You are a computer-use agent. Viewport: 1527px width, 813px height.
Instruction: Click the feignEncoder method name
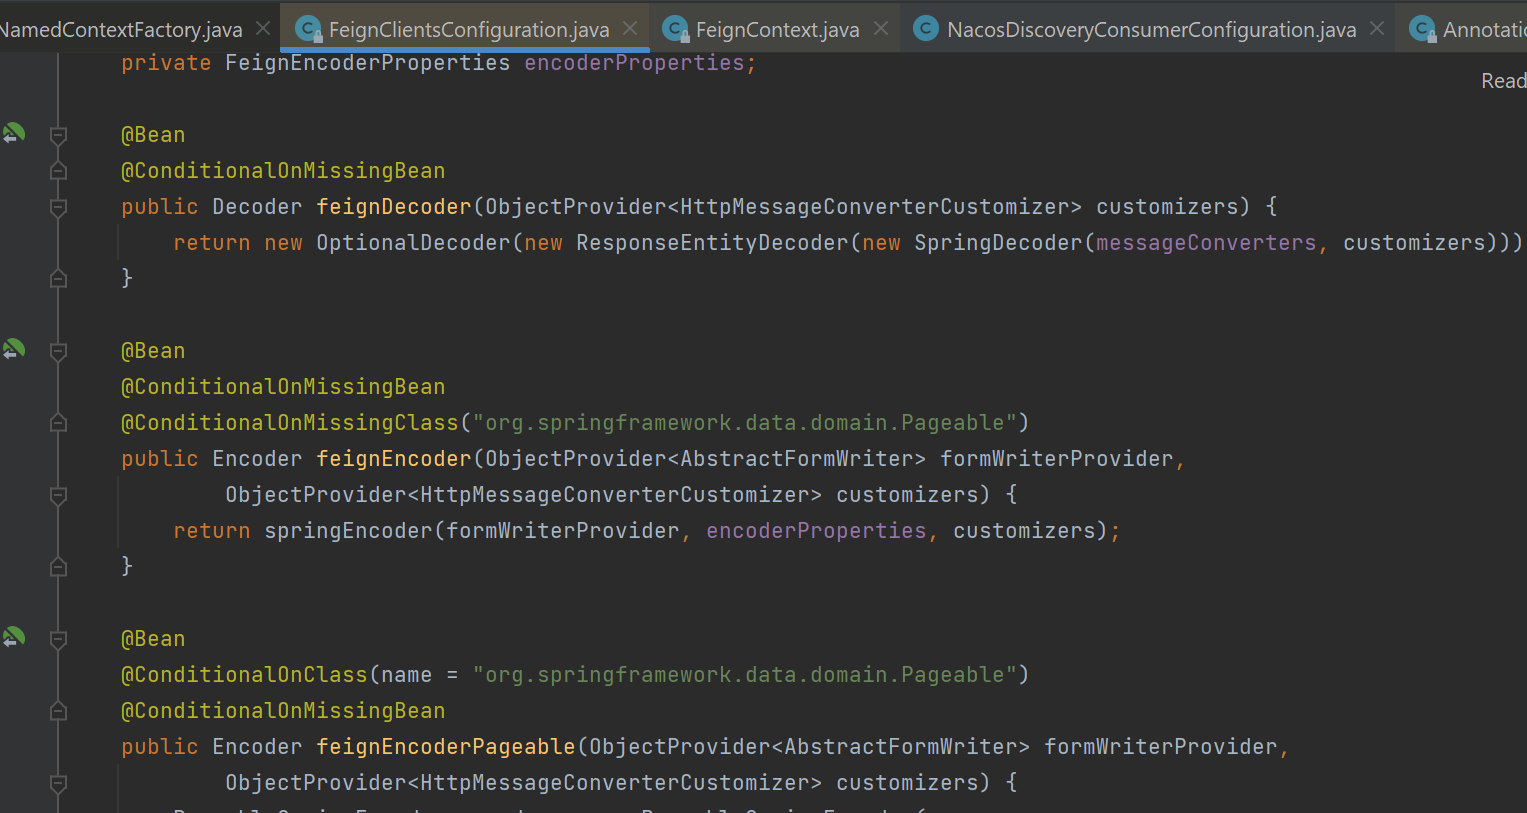(x=394, y=459)
